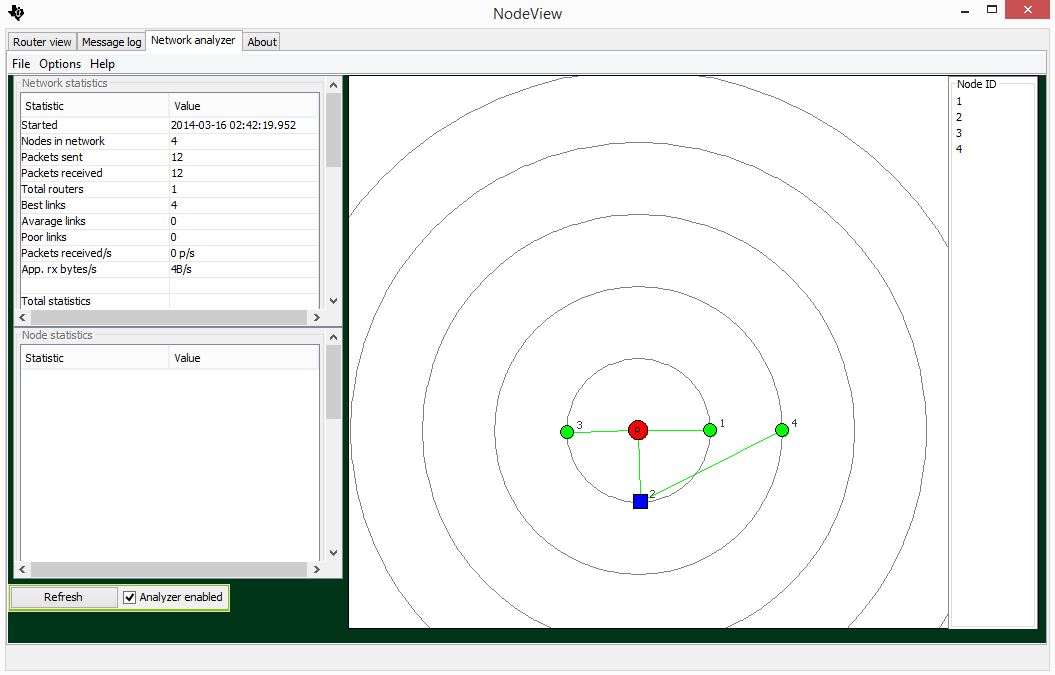Click Network statistics scroll down arrow
1055x675 pixels.
(x=333, y=301)
